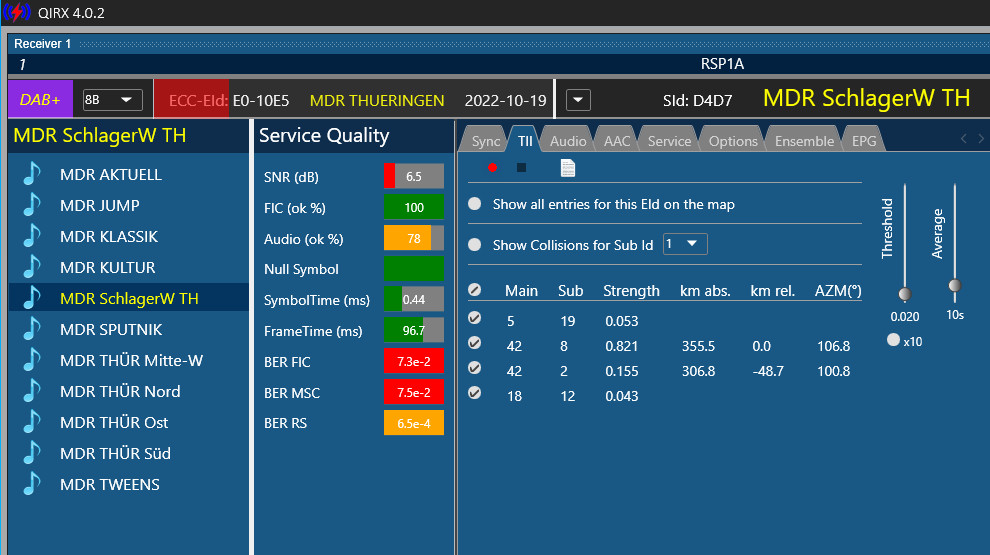Open the AAC tab
This screenshot has width=990, height=555.
(x=617, y=141)
